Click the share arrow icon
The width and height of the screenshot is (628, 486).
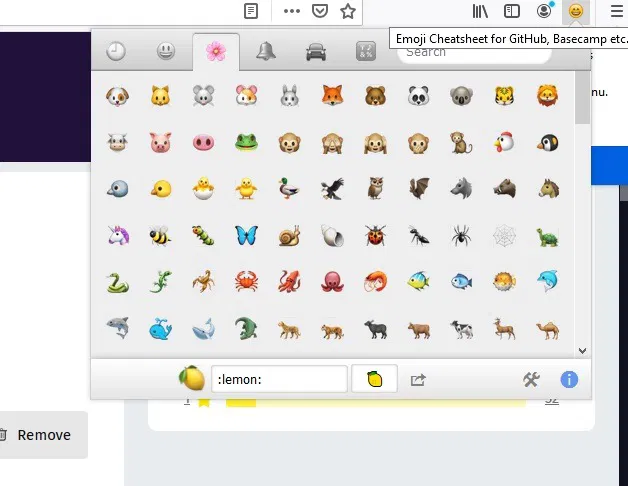tap(418, 380)
